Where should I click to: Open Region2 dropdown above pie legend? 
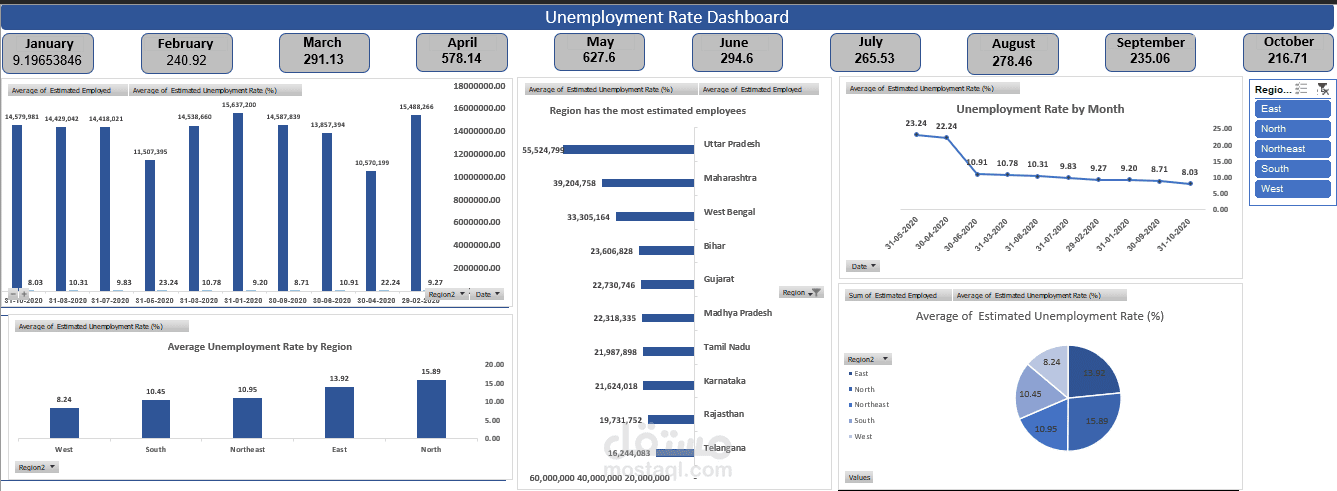(867, 359)
